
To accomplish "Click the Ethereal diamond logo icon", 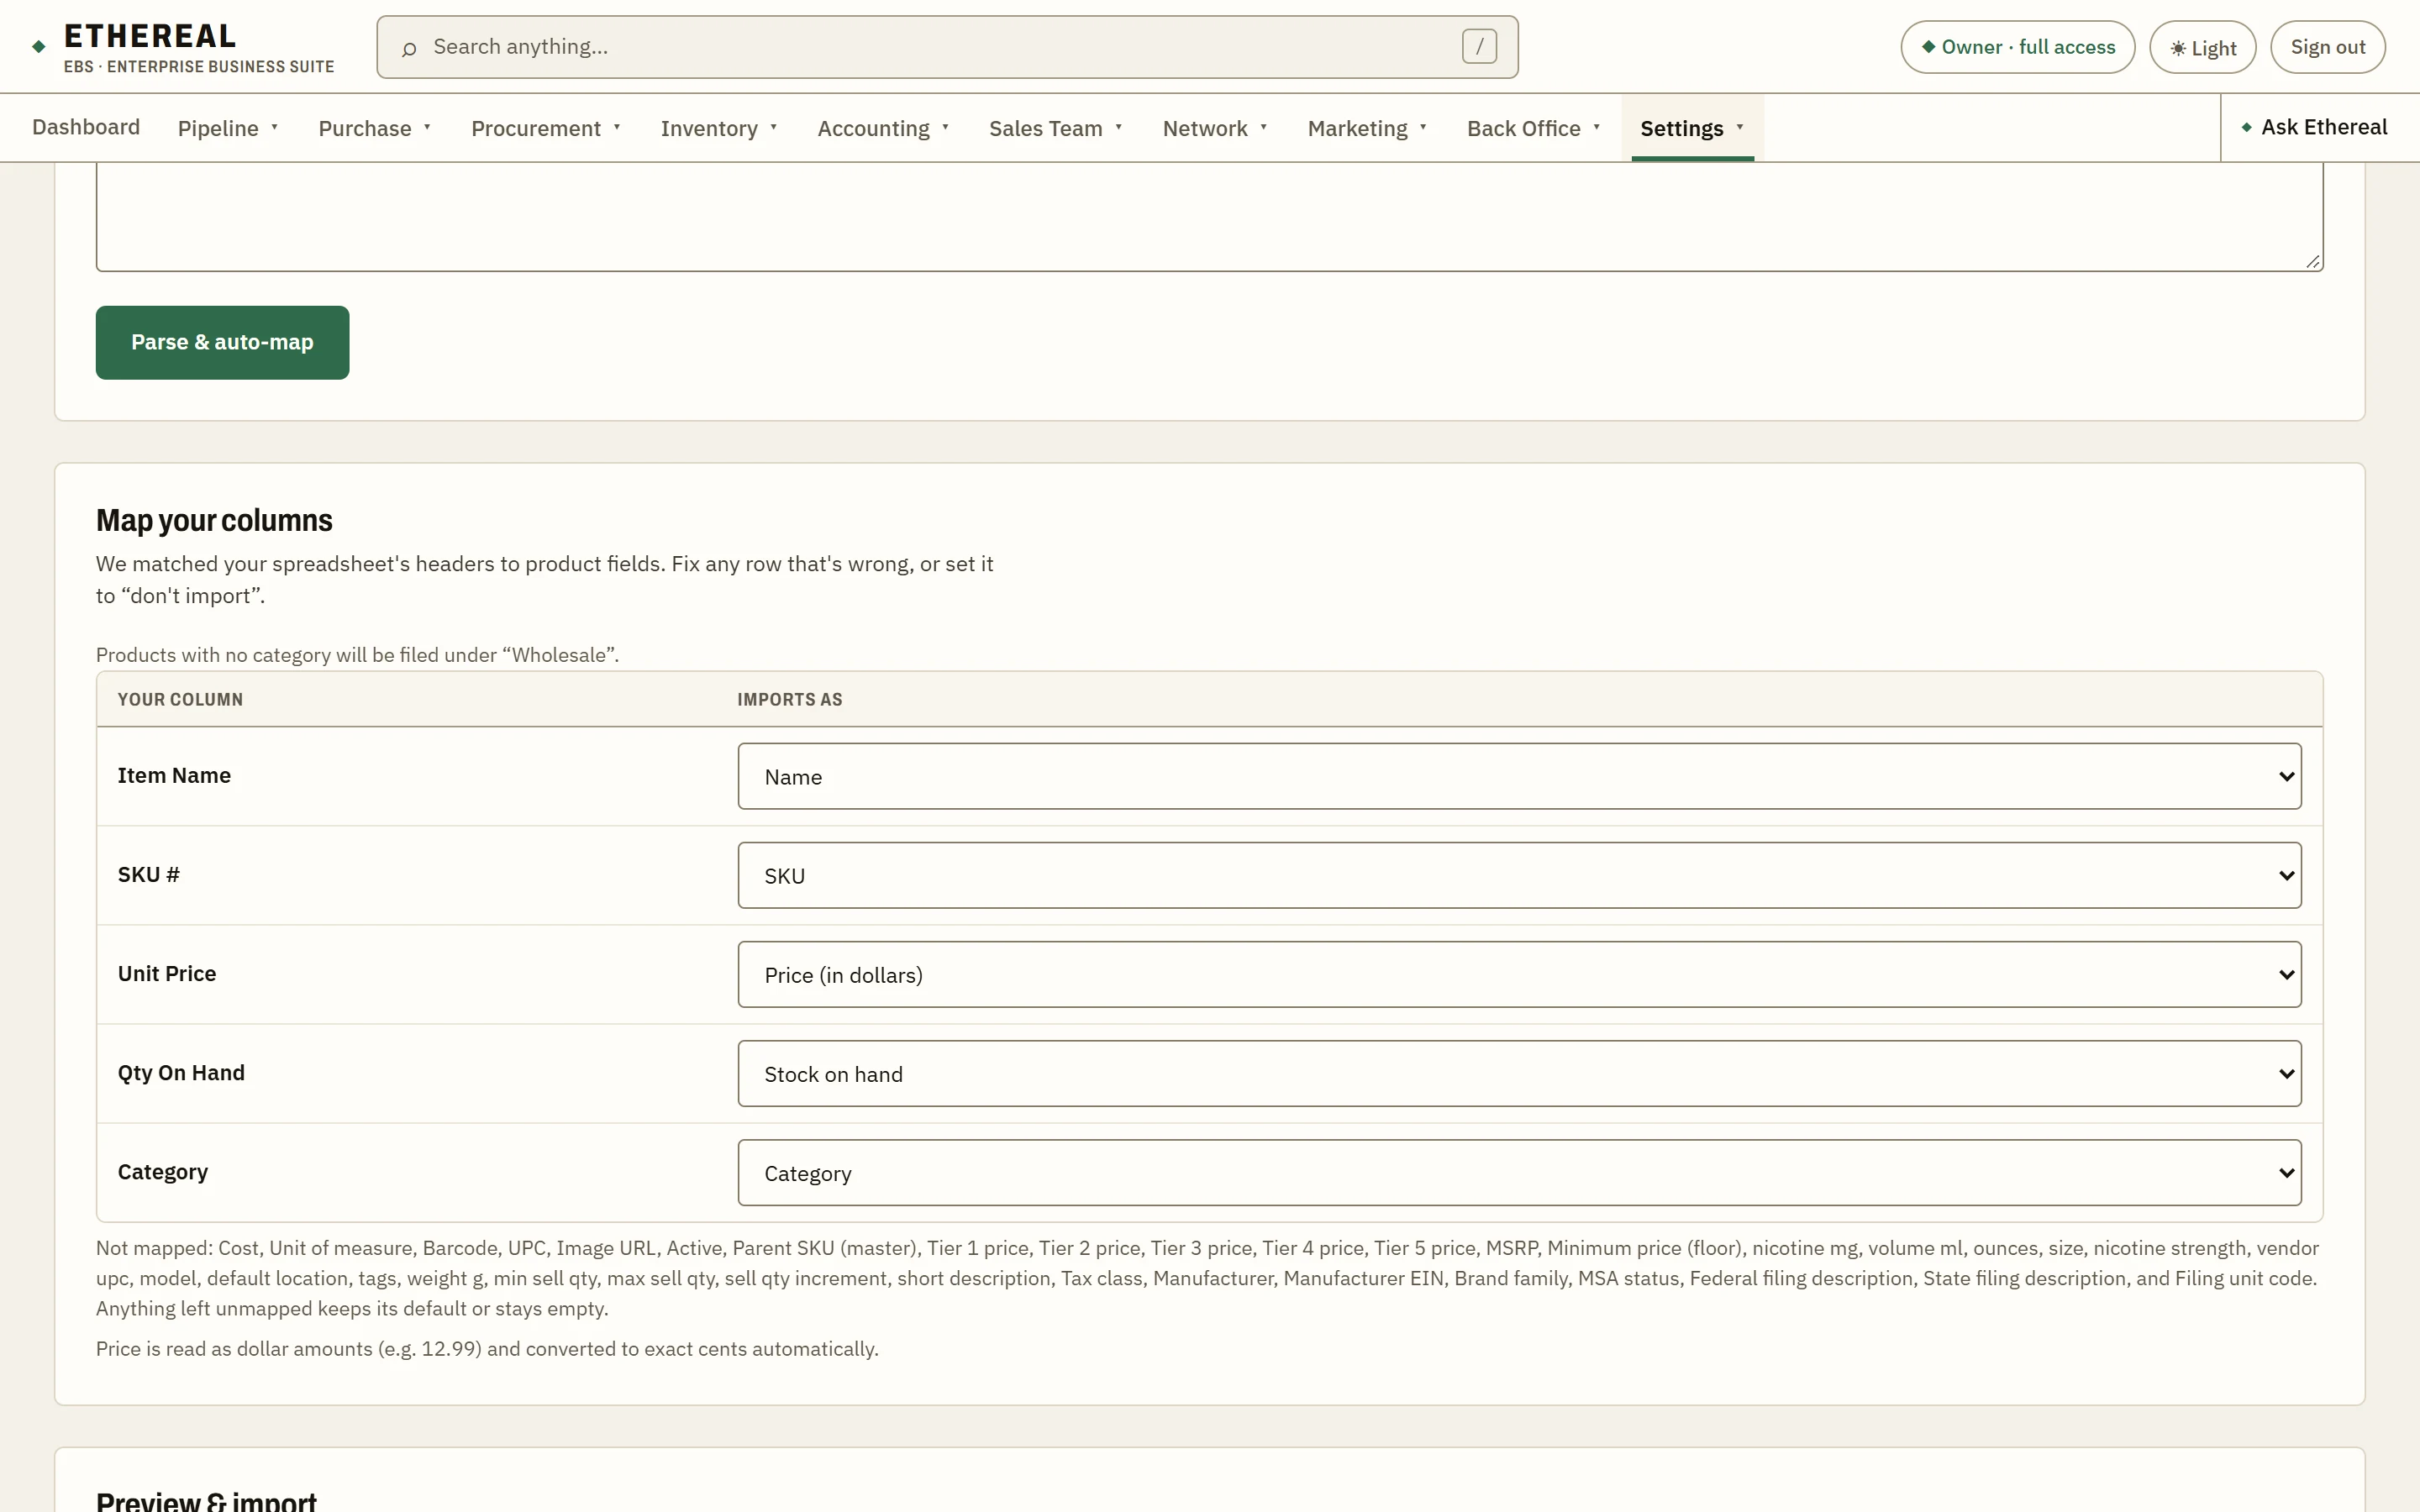I will (x=39, y=47).
